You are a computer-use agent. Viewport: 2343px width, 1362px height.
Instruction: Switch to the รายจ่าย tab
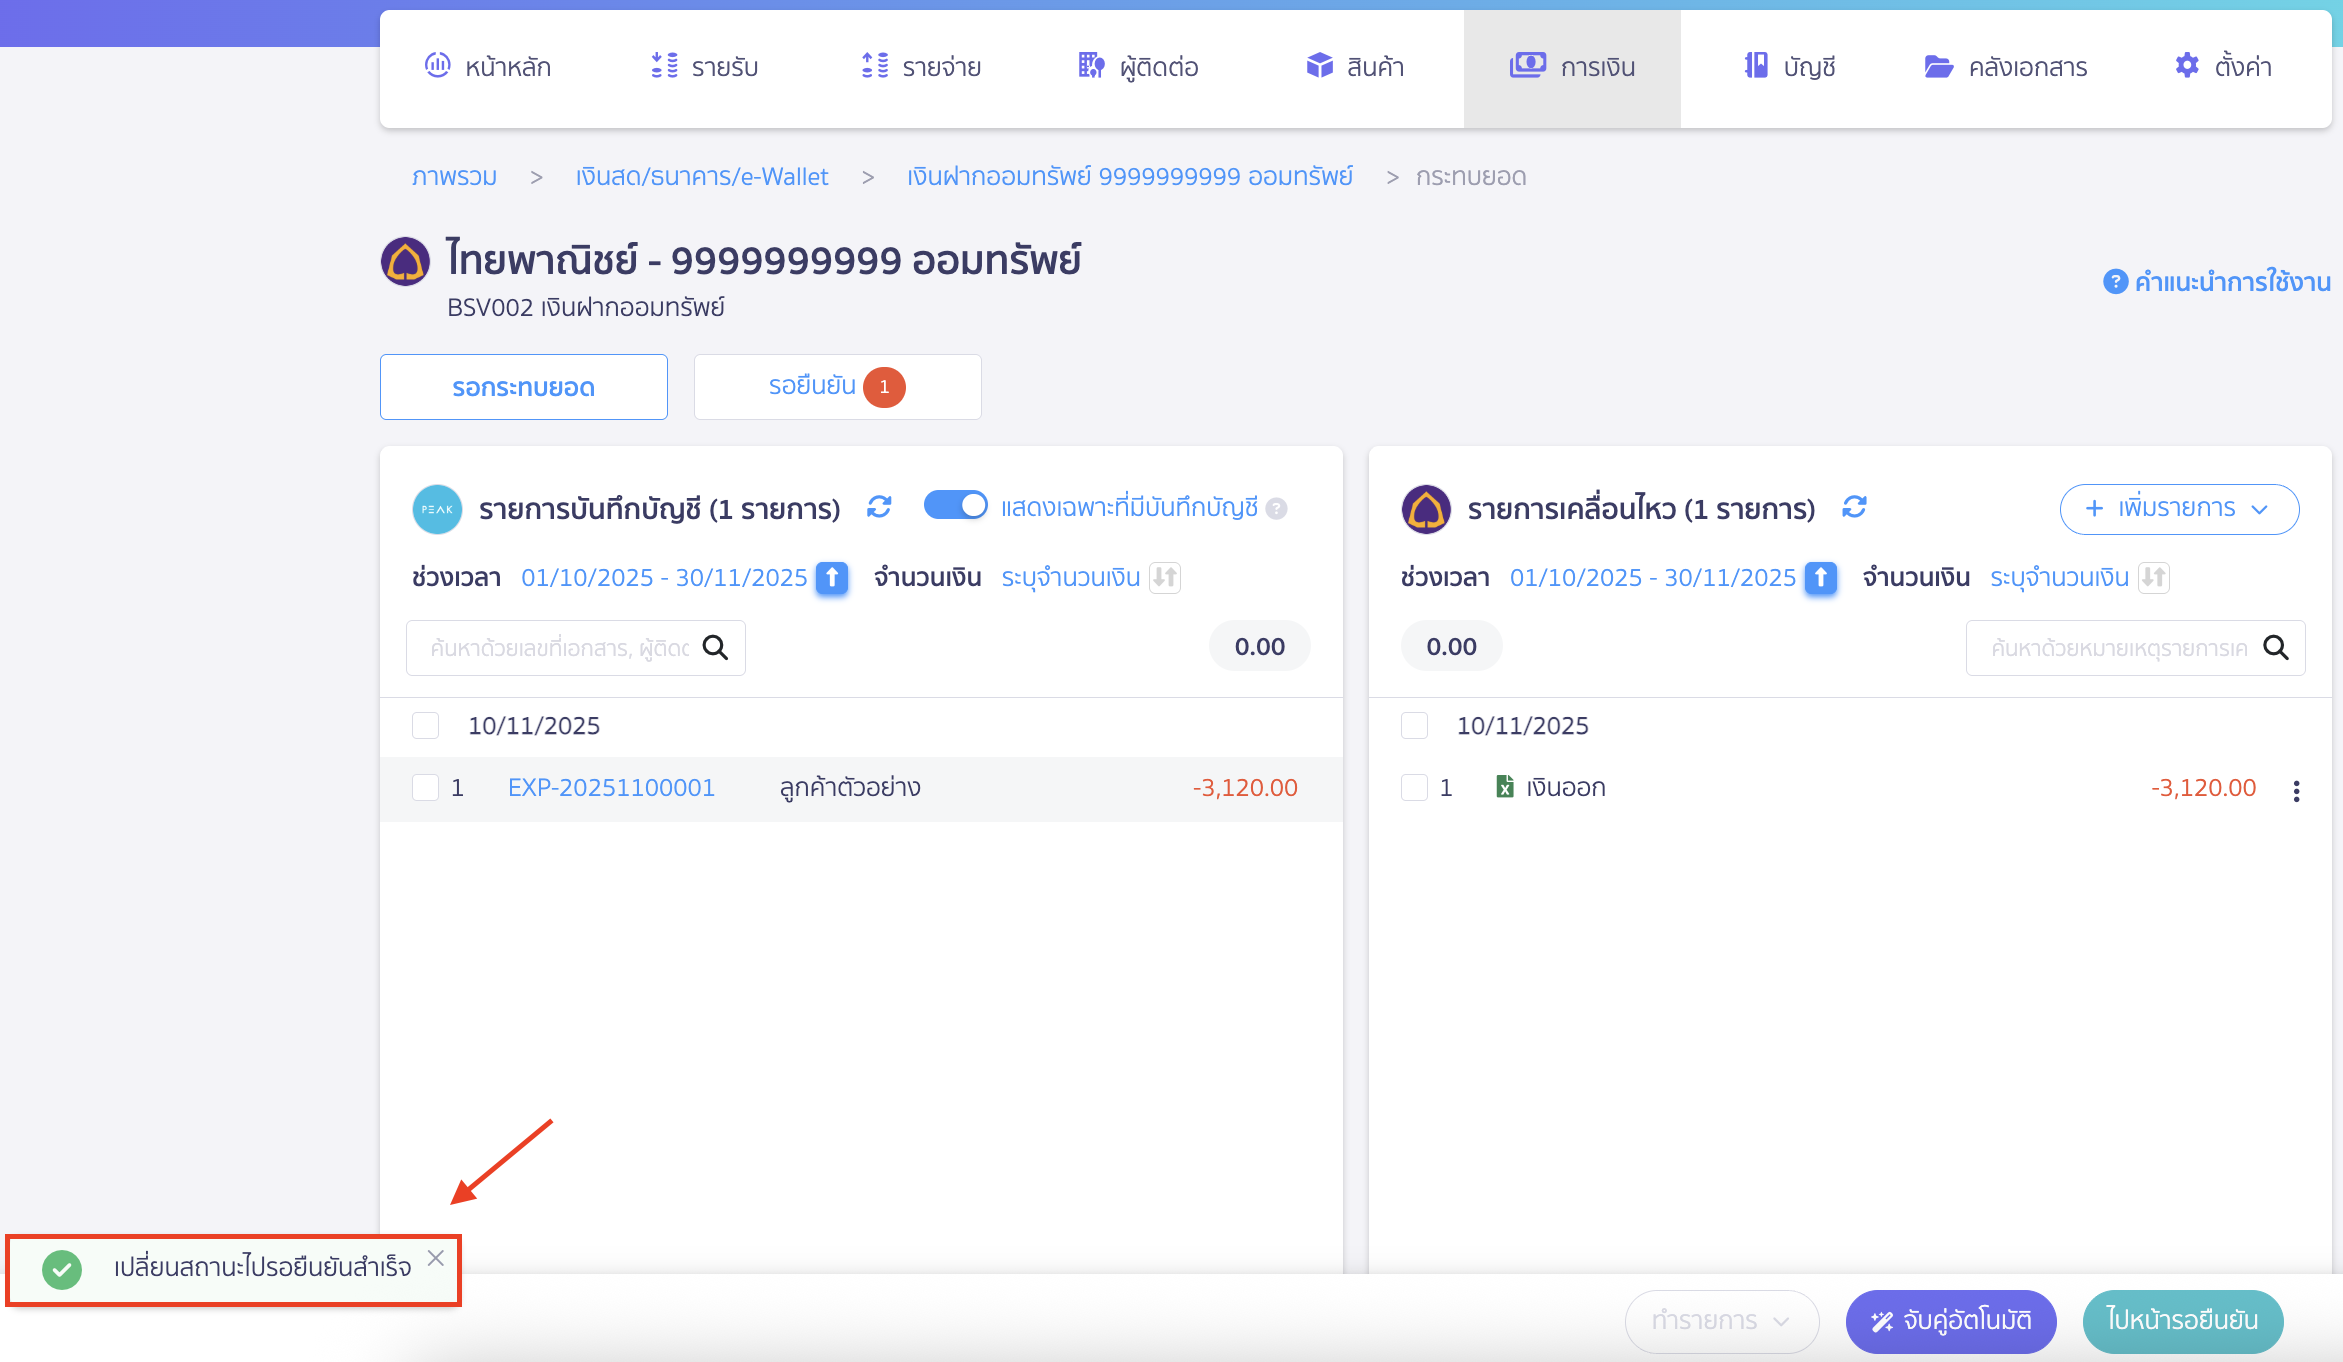(x=920, y=66)
